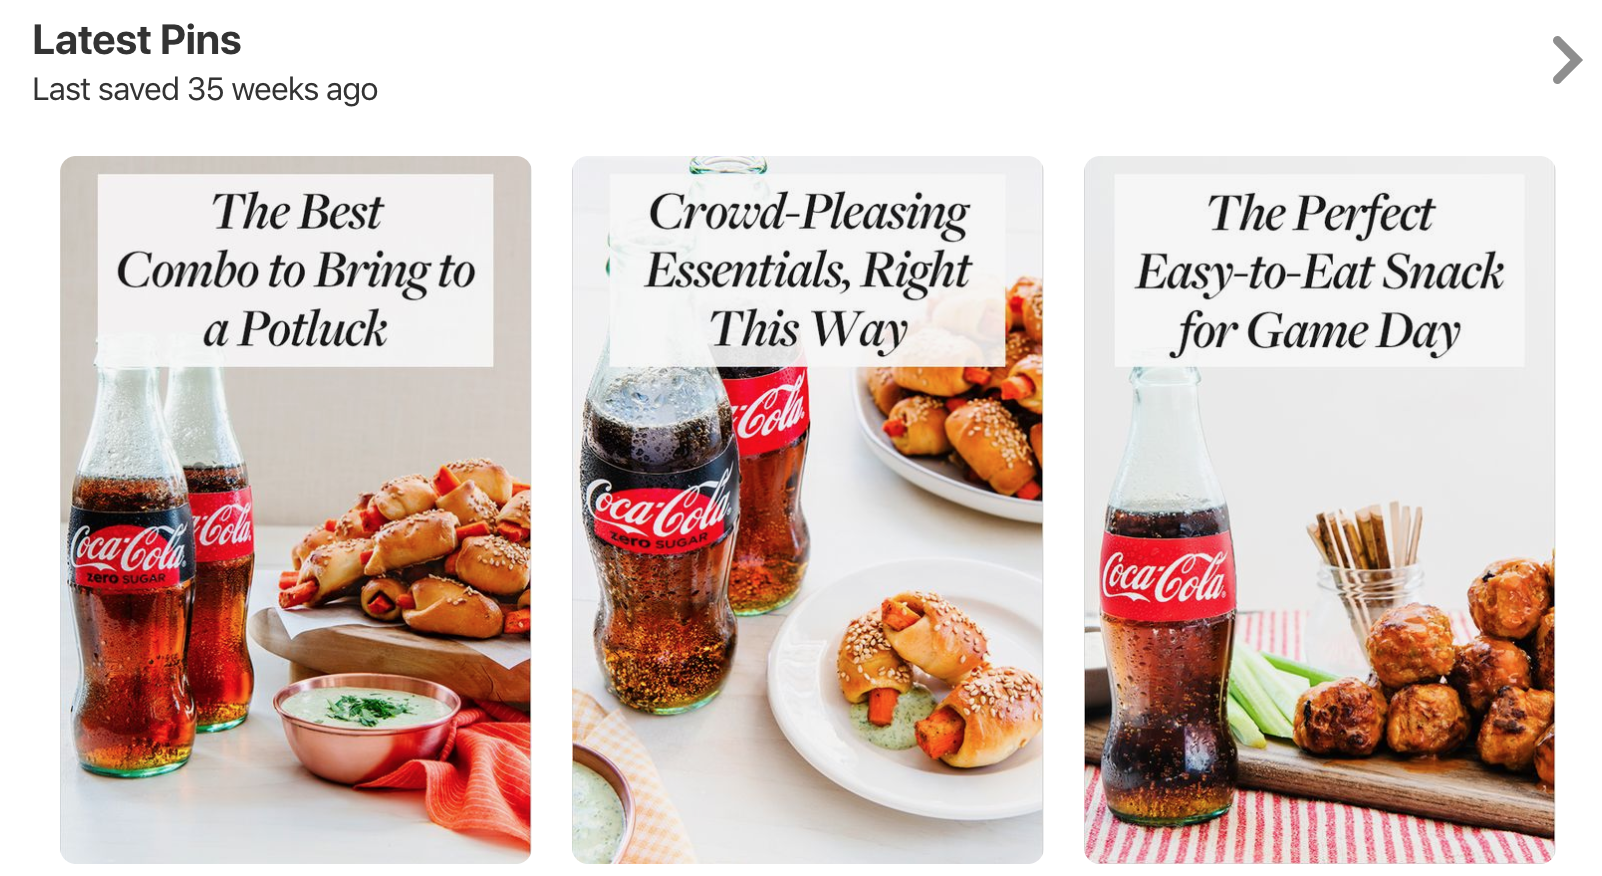This screenshot has width=1602, height=876.
Task: Click the 'Last saved 35 weeks ago' text
Action: pyautogui.click(x=205, y=90)
